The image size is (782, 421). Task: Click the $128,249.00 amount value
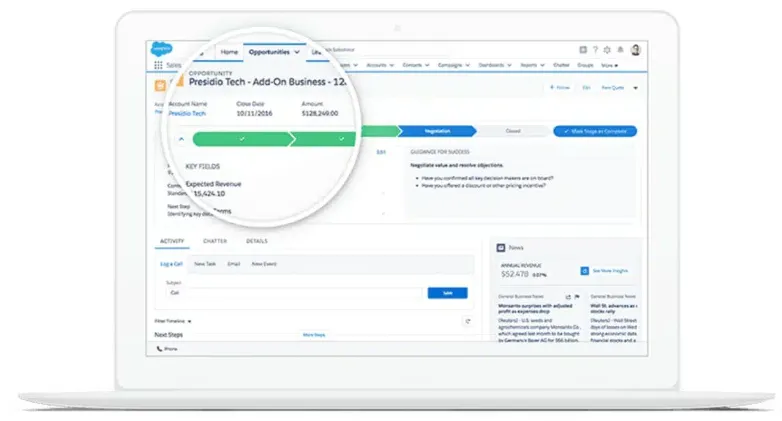point(320,114)
